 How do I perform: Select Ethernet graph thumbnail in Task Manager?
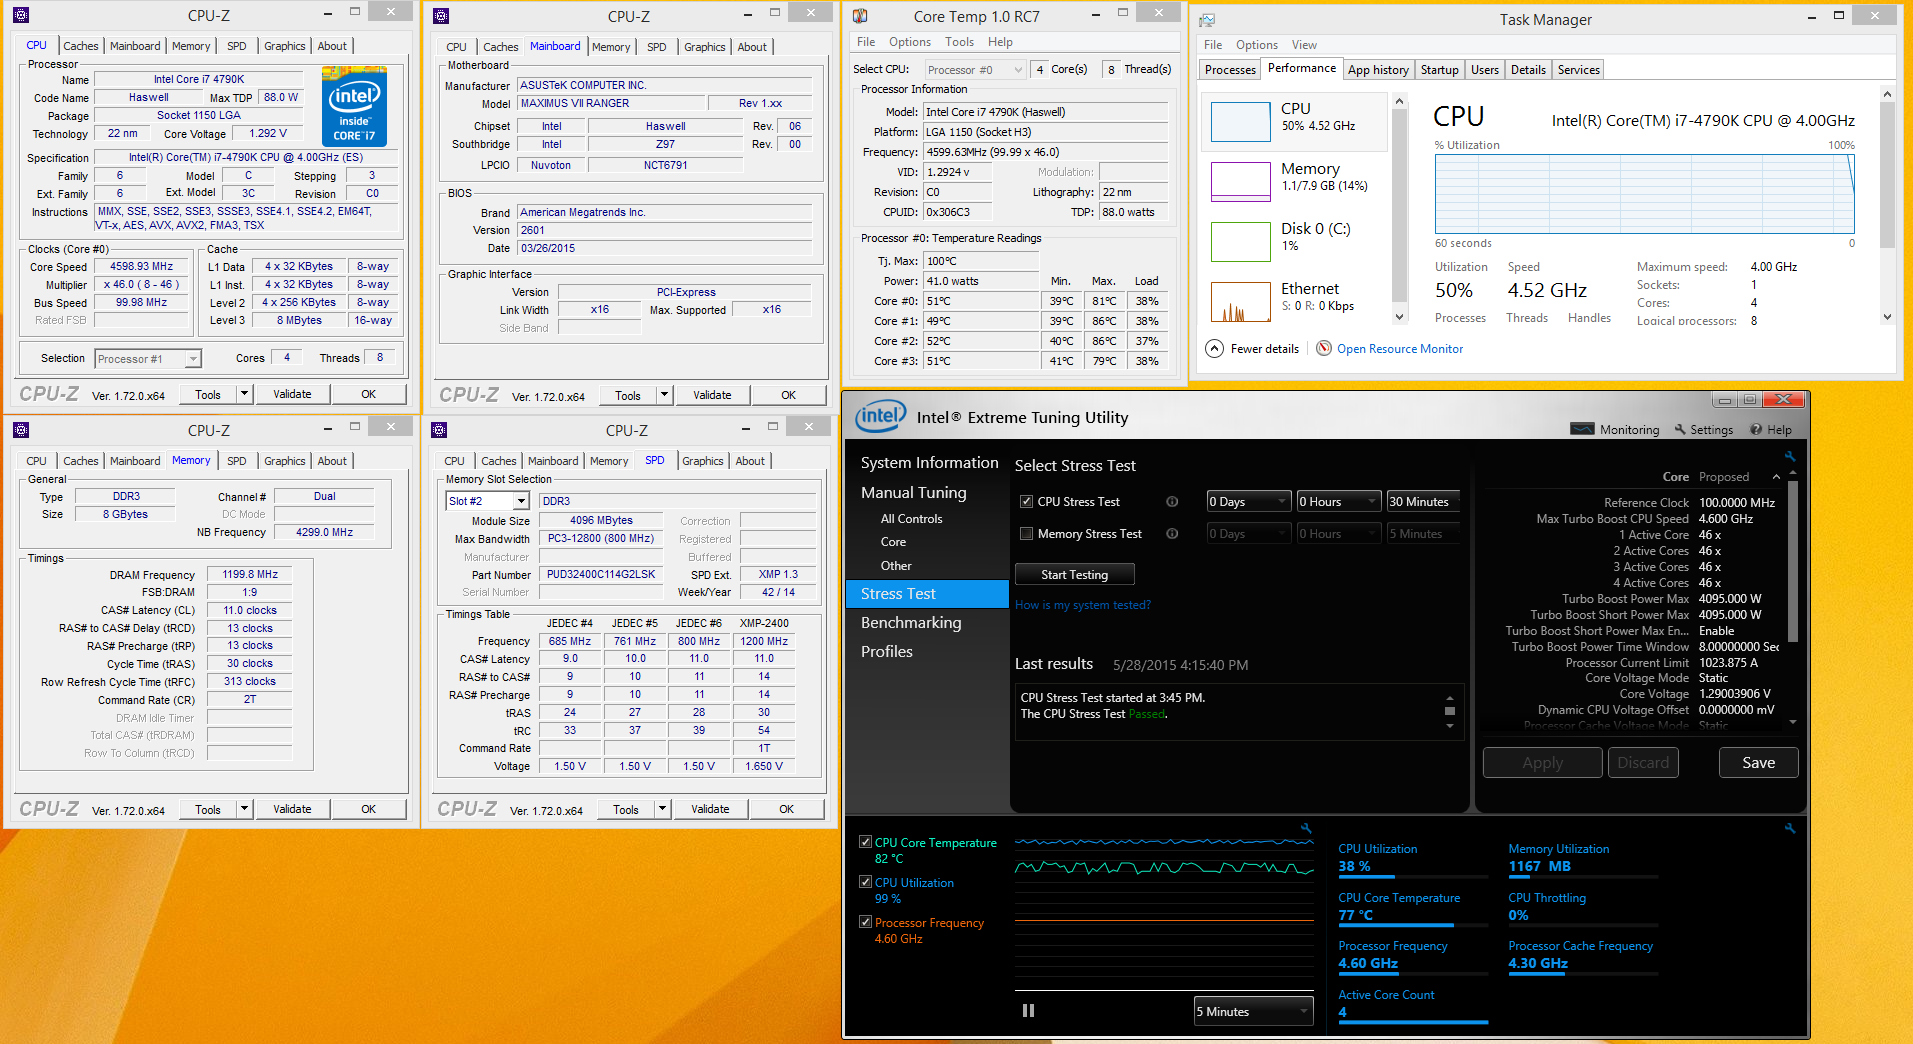[1240, 301]
